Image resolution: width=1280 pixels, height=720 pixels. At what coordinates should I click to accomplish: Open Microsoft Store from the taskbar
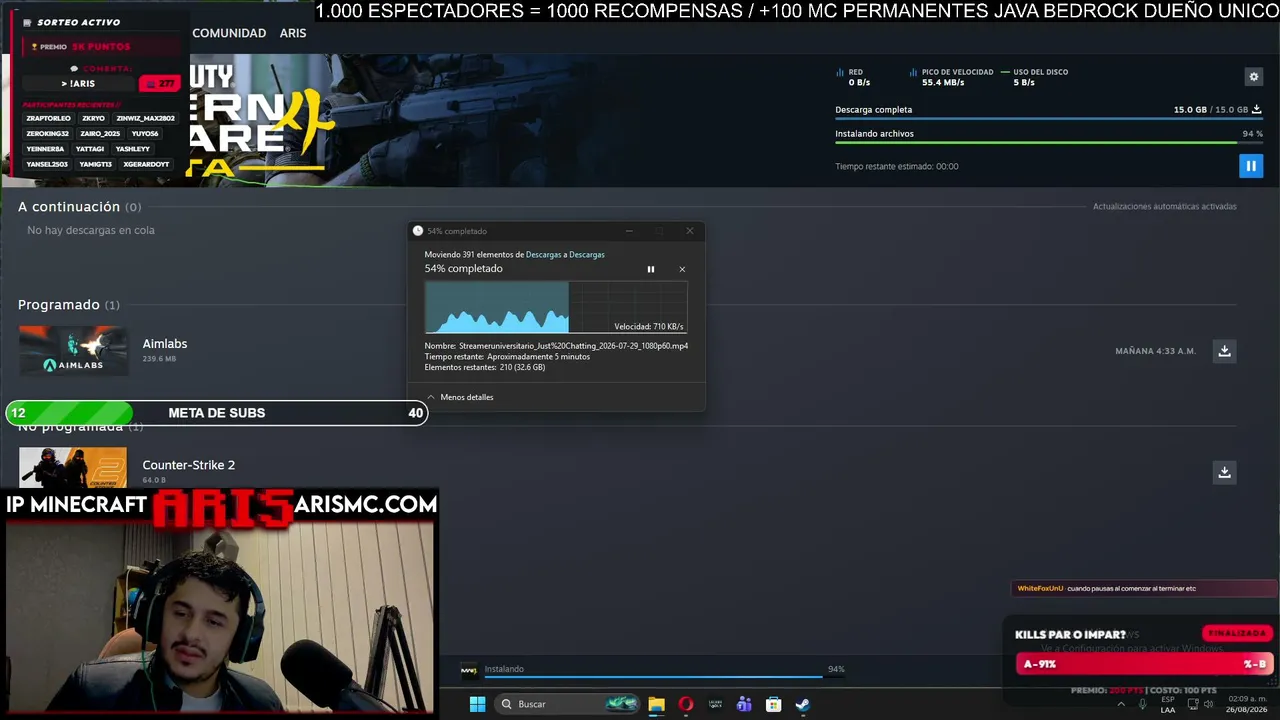click(773, 704)
